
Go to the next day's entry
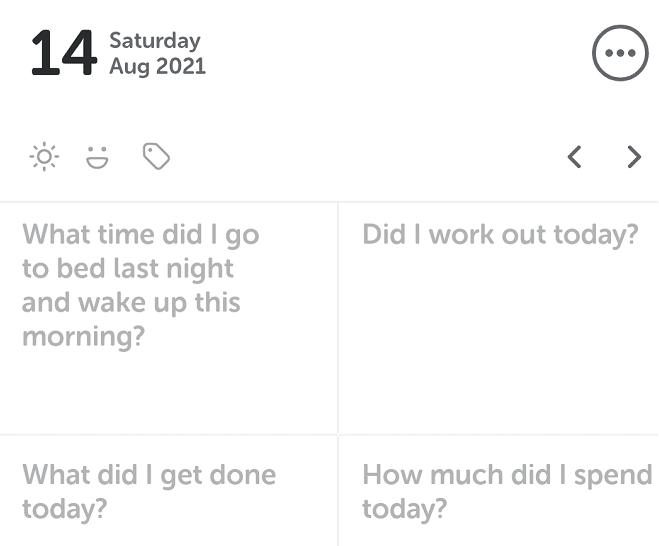click(633, 157)
